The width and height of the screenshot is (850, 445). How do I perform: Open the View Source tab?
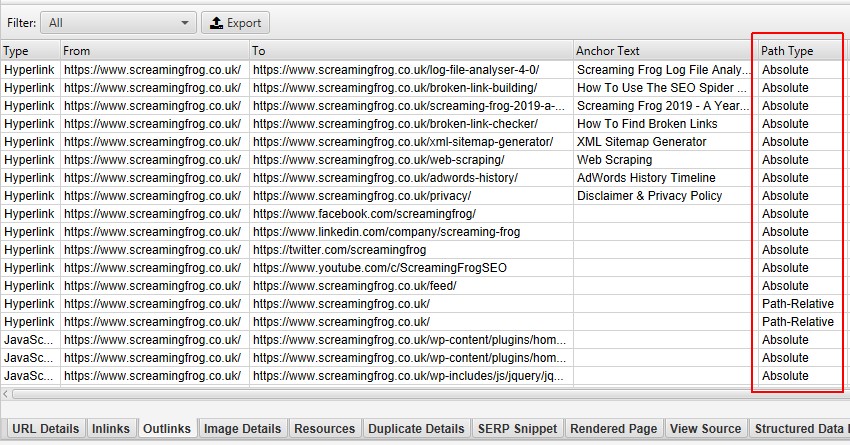click(706, 429)
